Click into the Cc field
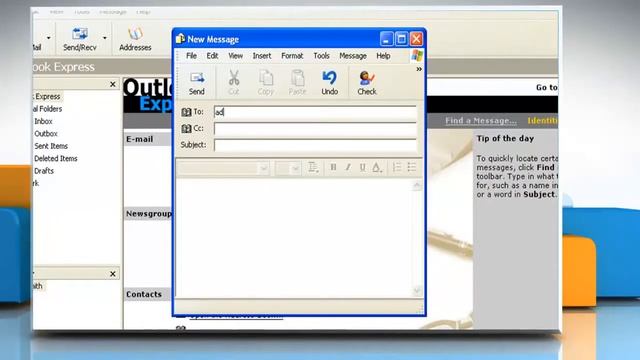Viewport: 640px width, 360px height. click(315, 129)
